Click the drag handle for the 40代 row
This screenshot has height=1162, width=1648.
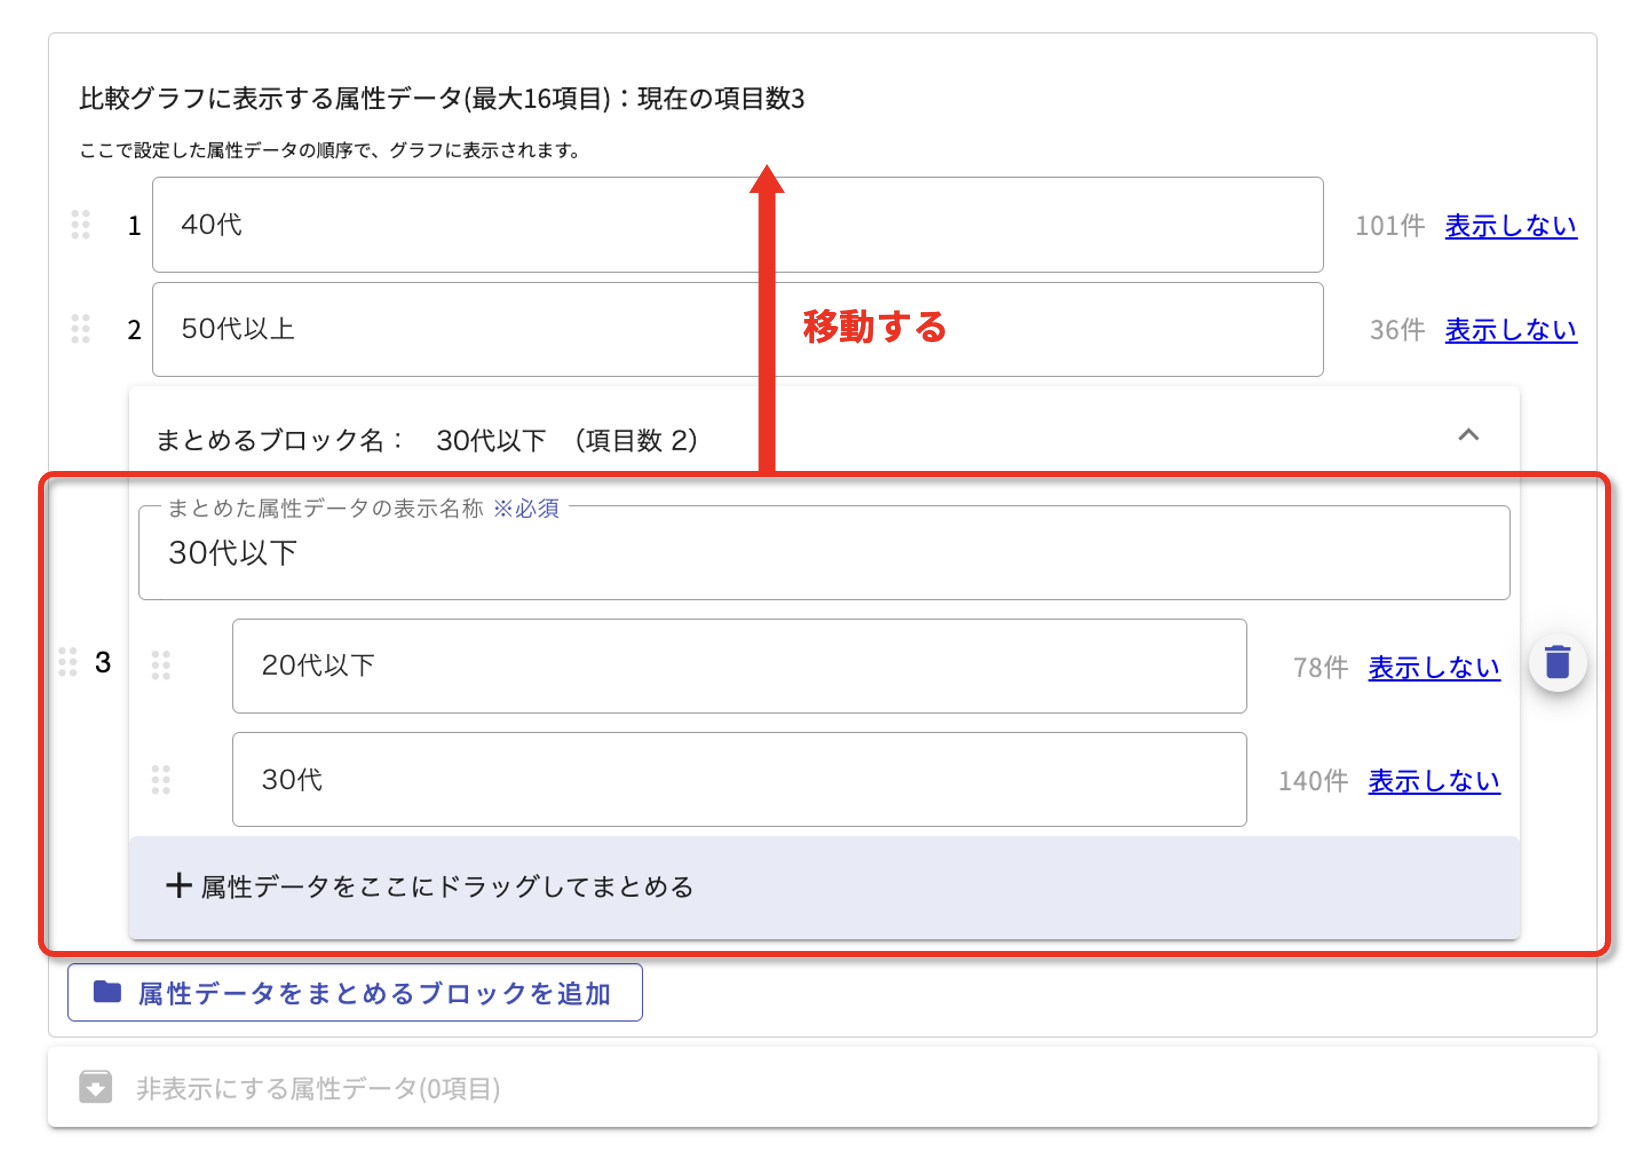click(81, 225)
